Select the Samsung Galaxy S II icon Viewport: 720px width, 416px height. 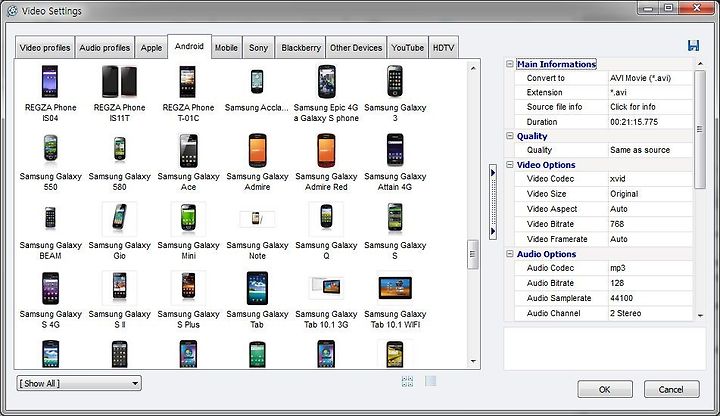click(x=119, y=286)
